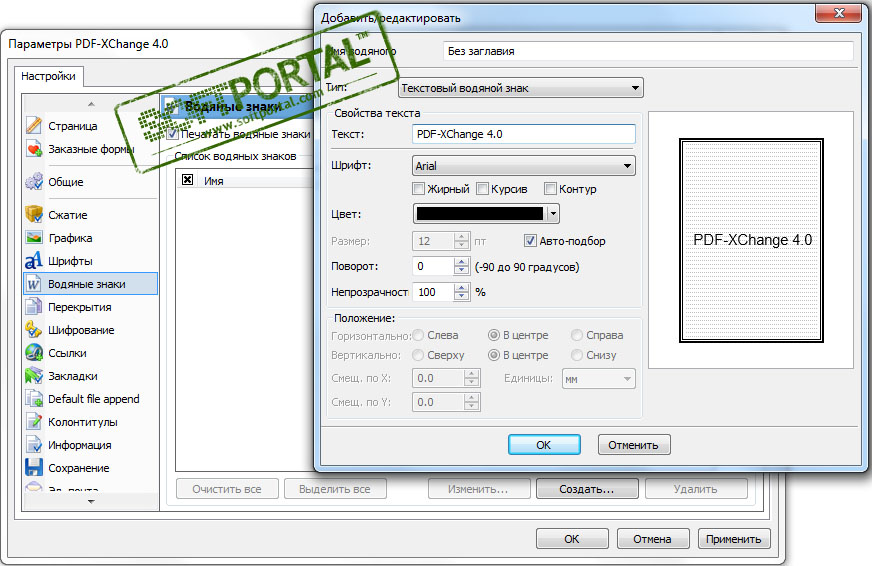Click the Ссылки globe icon
The image size is (872, 566).
tap(34, 352)
